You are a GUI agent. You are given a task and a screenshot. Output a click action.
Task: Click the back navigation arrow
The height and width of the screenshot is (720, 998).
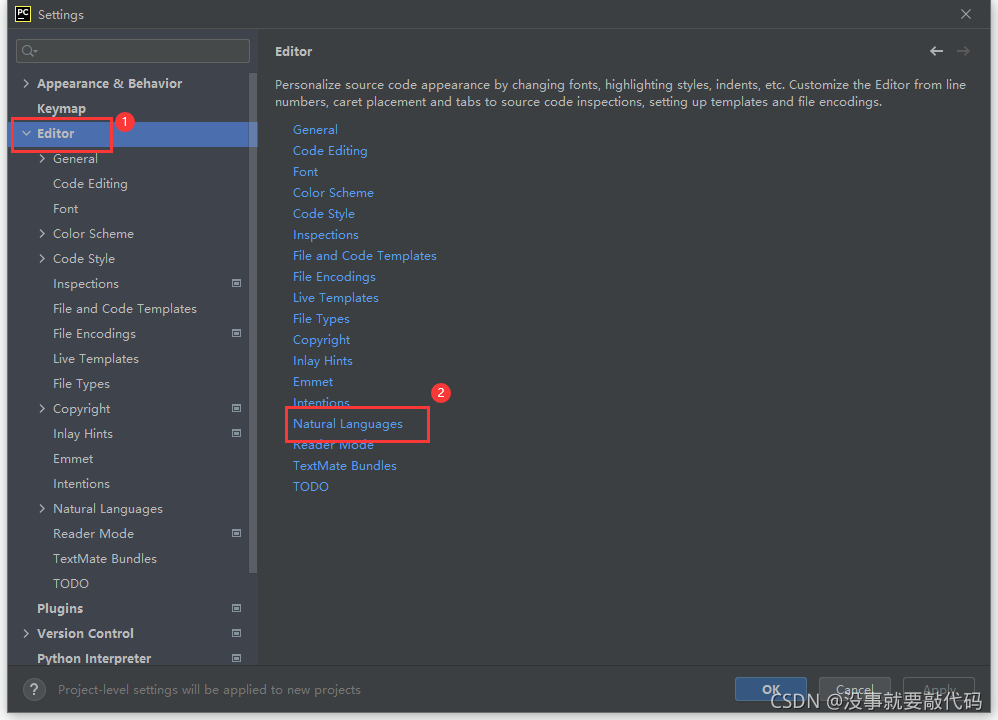point(936,51)
